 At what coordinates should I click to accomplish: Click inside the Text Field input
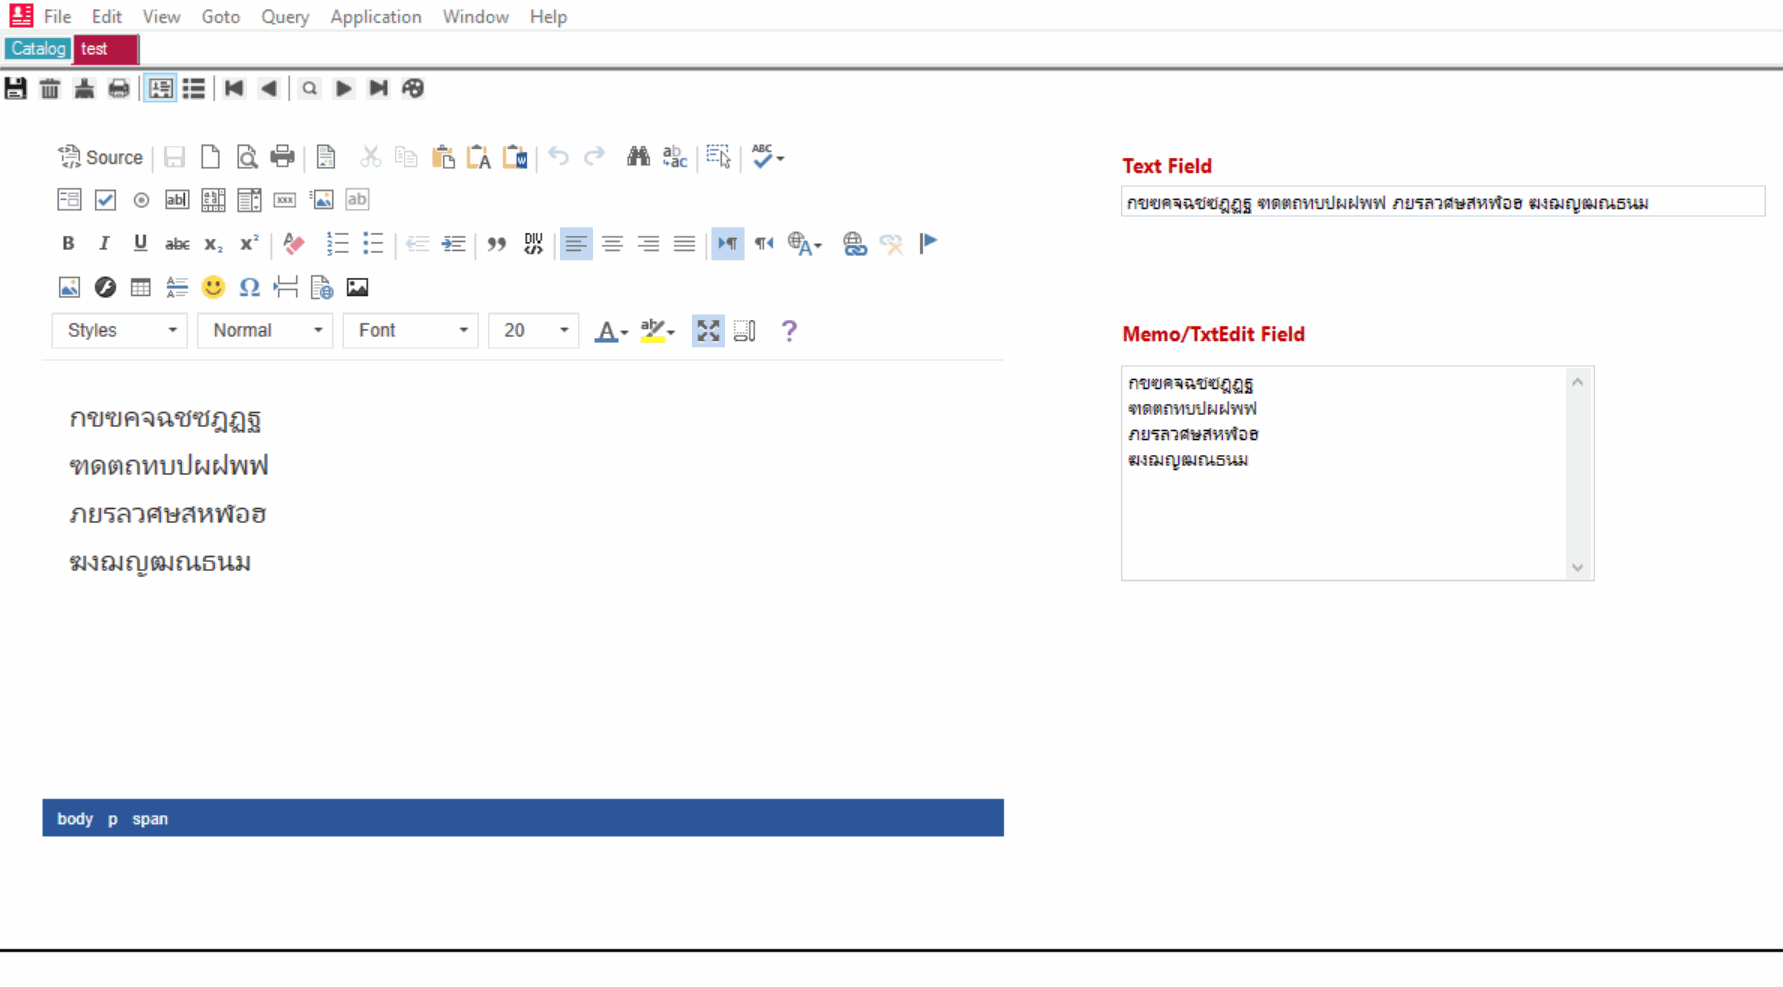point(1441,203)
